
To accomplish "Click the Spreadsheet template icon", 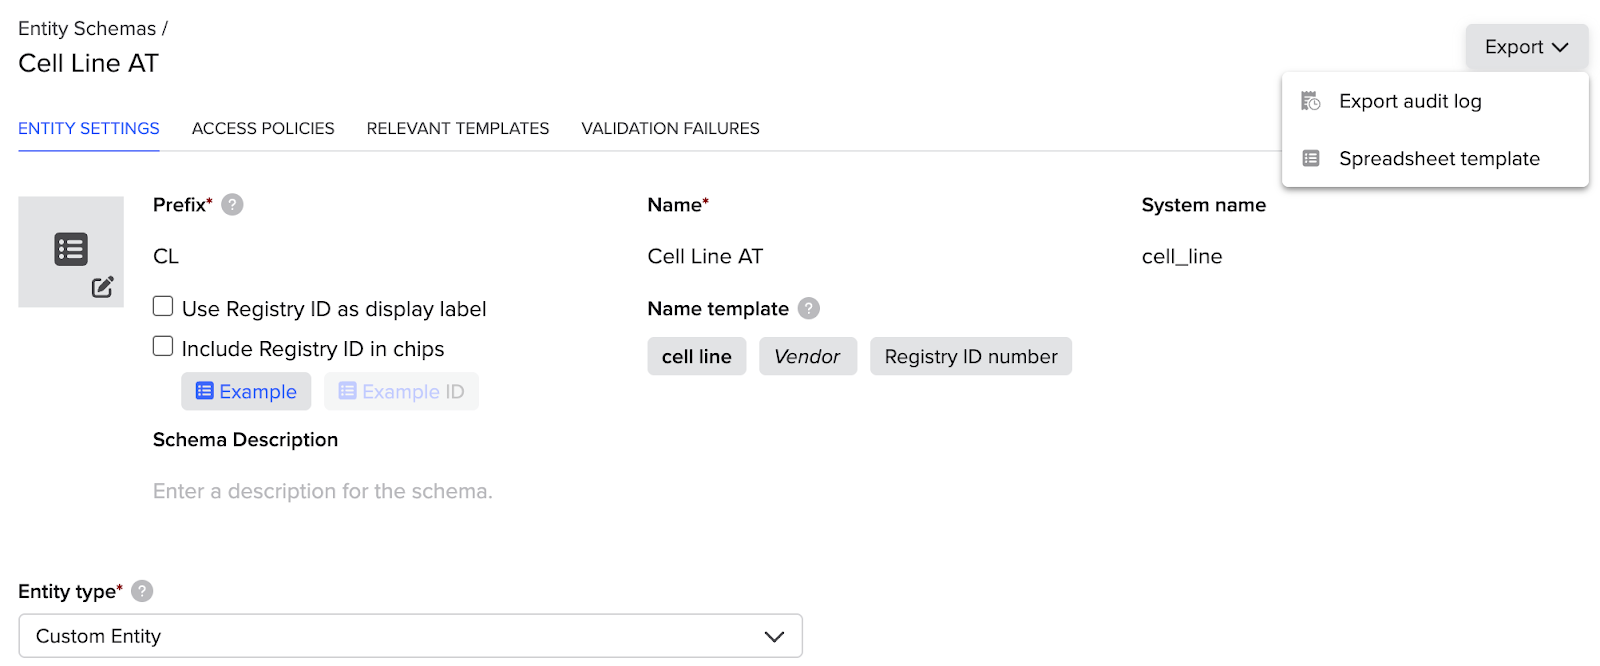I will pyautogui.click(x=1310, y=158).
